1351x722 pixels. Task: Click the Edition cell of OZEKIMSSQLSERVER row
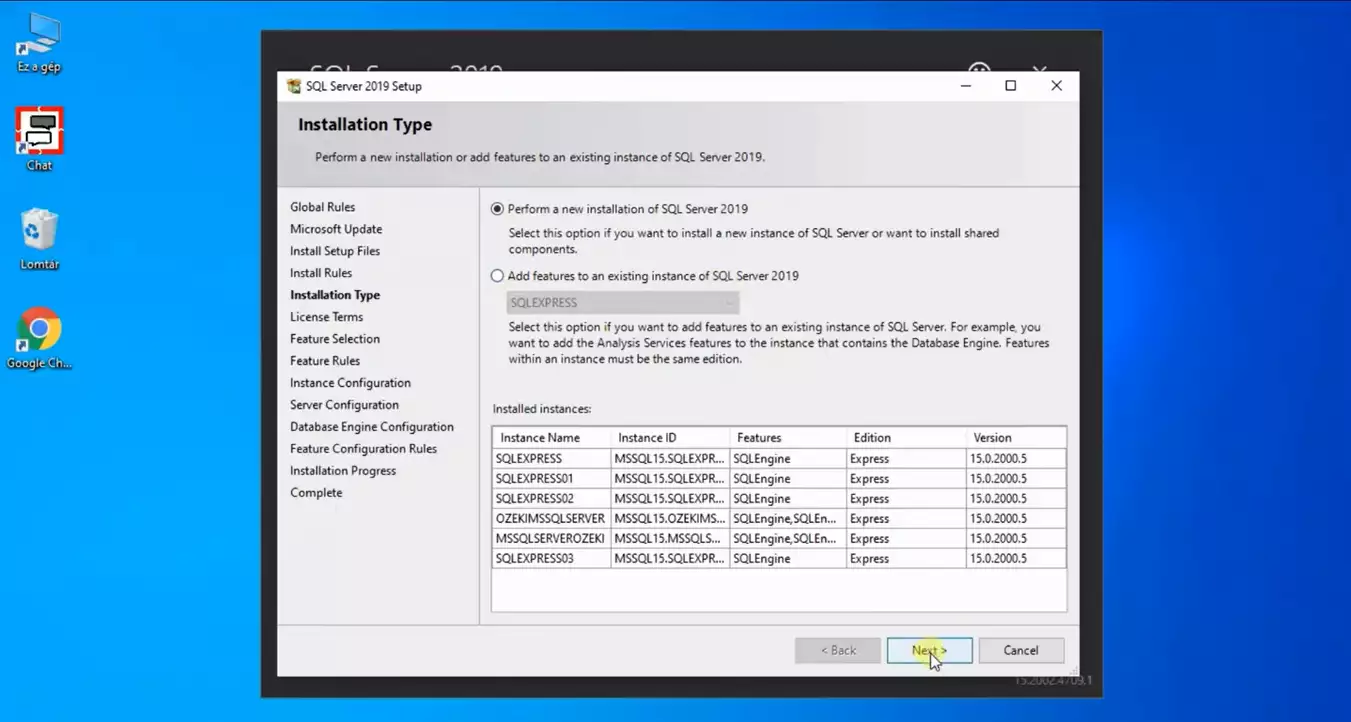coord(906,519)
